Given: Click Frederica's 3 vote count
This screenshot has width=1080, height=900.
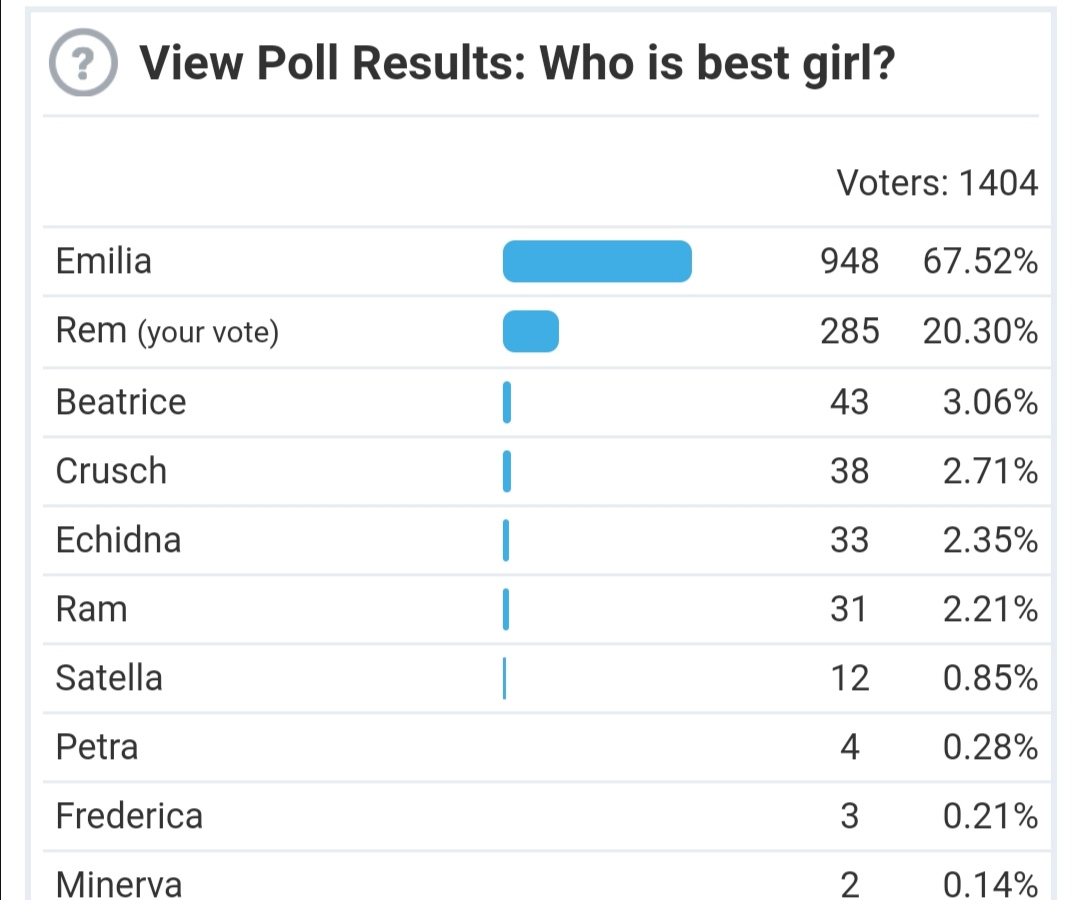Looking at the screenshot, I should (x=849, y=817).
